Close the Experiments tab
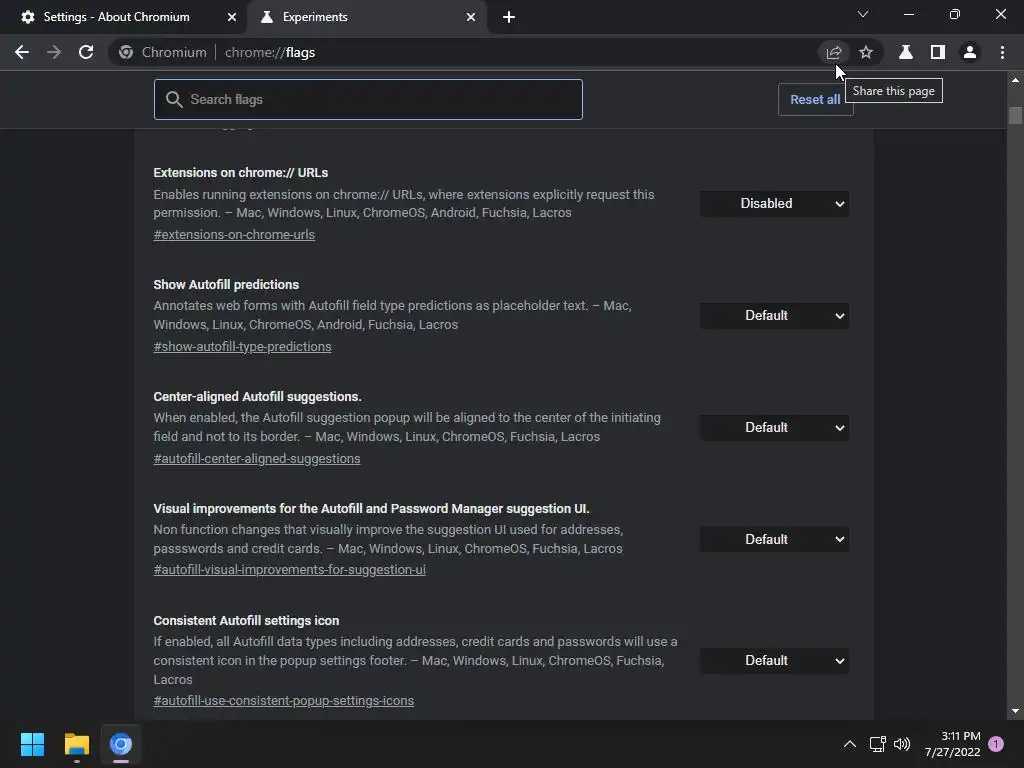This screenshot has width=1024, height=768. click(471, 17)
